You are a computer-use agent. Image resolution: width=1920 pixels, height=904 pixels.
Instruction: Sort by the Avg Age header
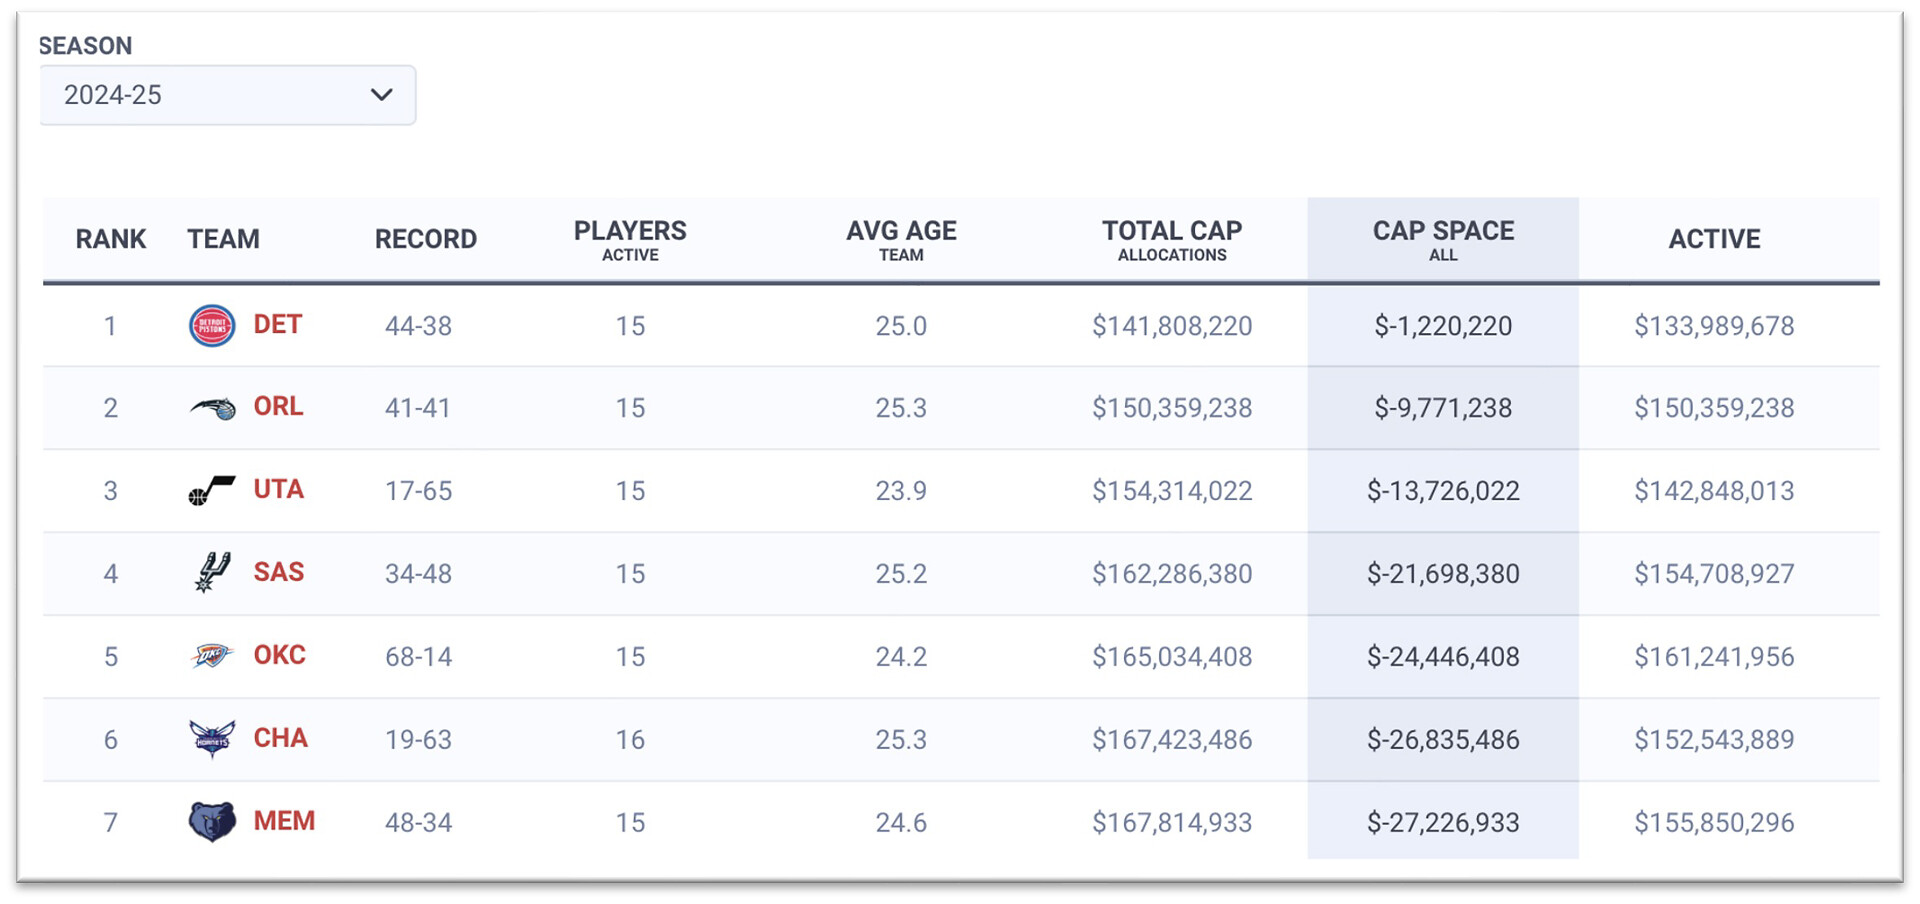(x=901, y=240)
